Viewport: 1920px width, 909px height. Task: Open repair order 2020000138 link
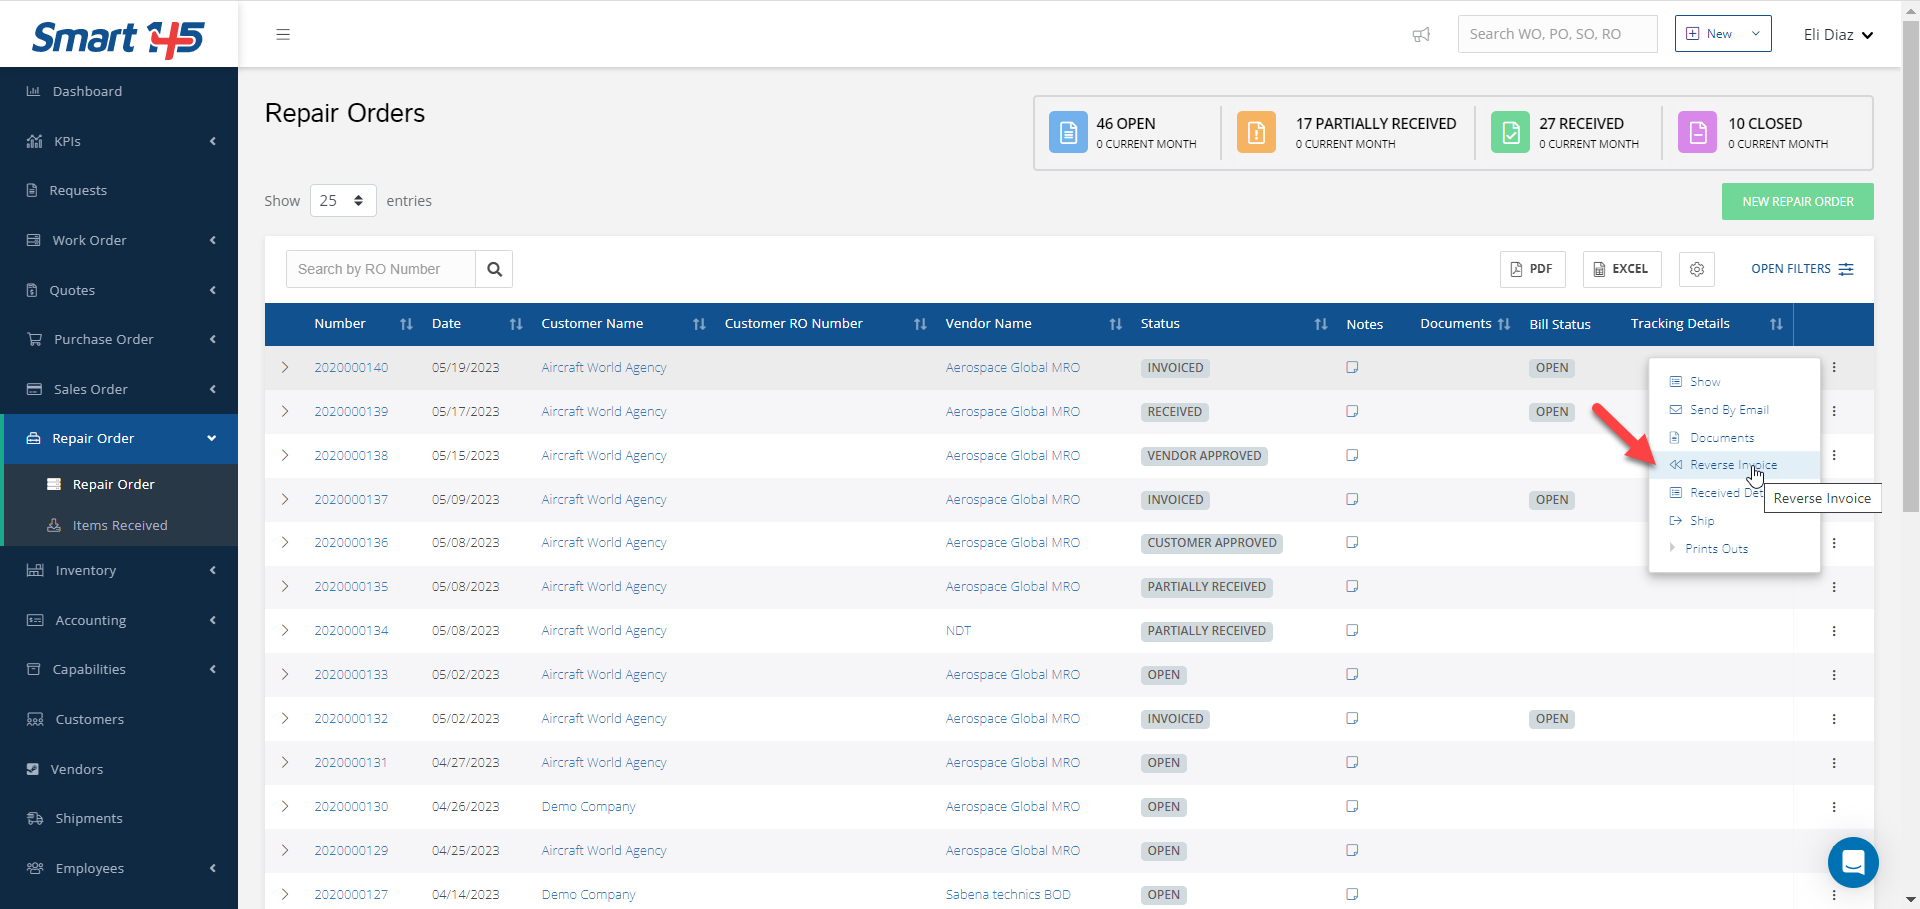click(351, 456)
